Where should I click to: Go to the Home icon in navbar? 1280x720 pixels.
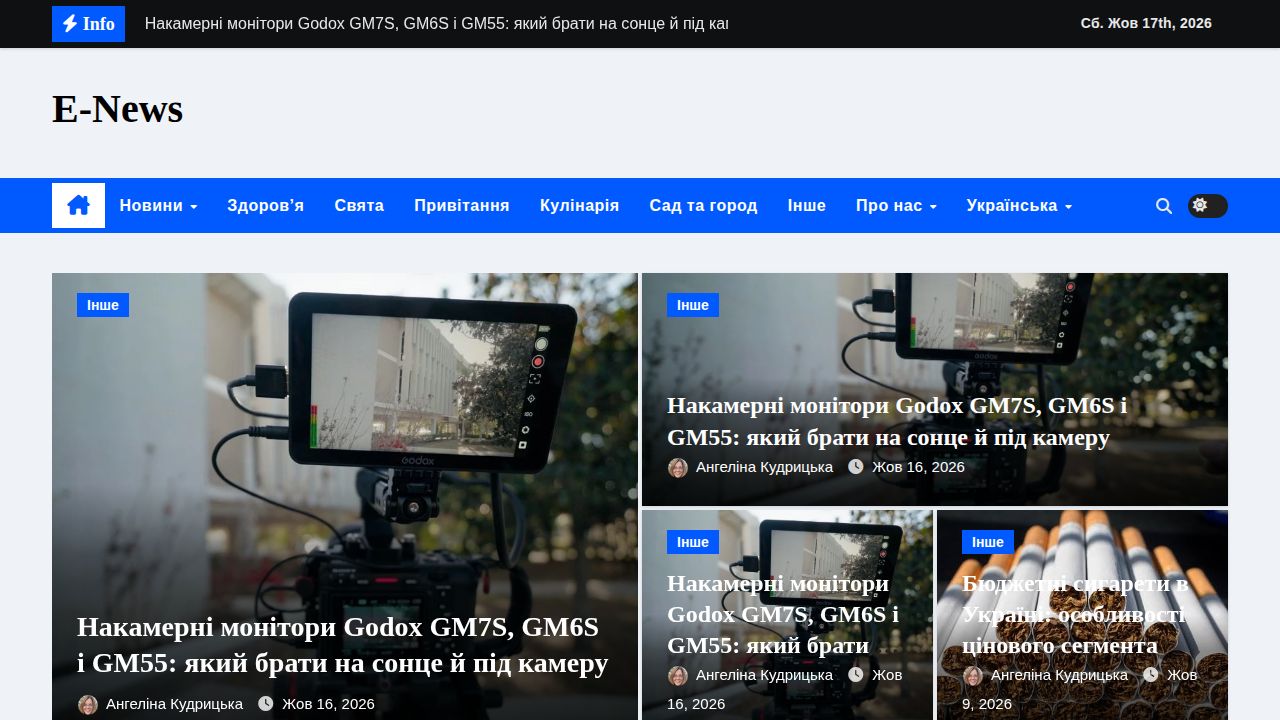click(x=78, y=205)
